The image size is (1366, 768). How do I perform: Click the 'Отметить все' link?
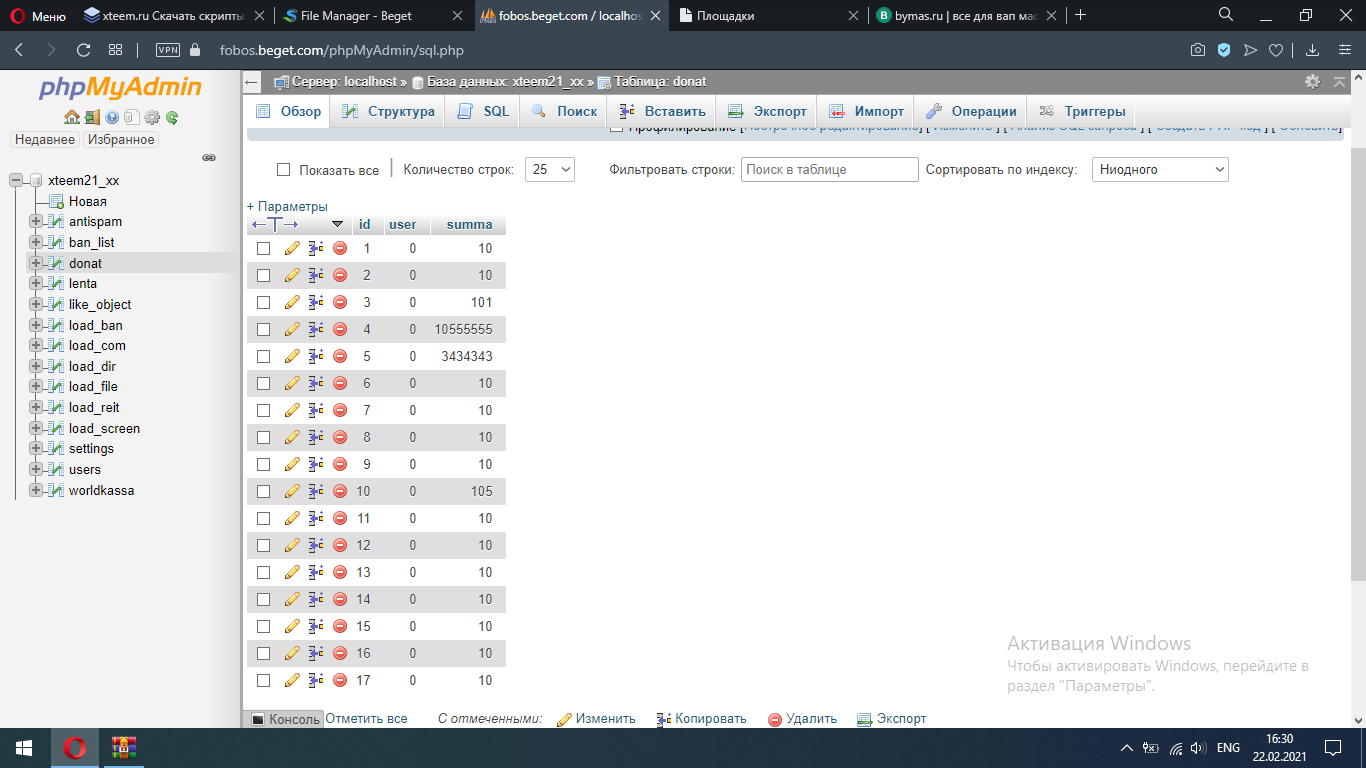click(366, 718)
